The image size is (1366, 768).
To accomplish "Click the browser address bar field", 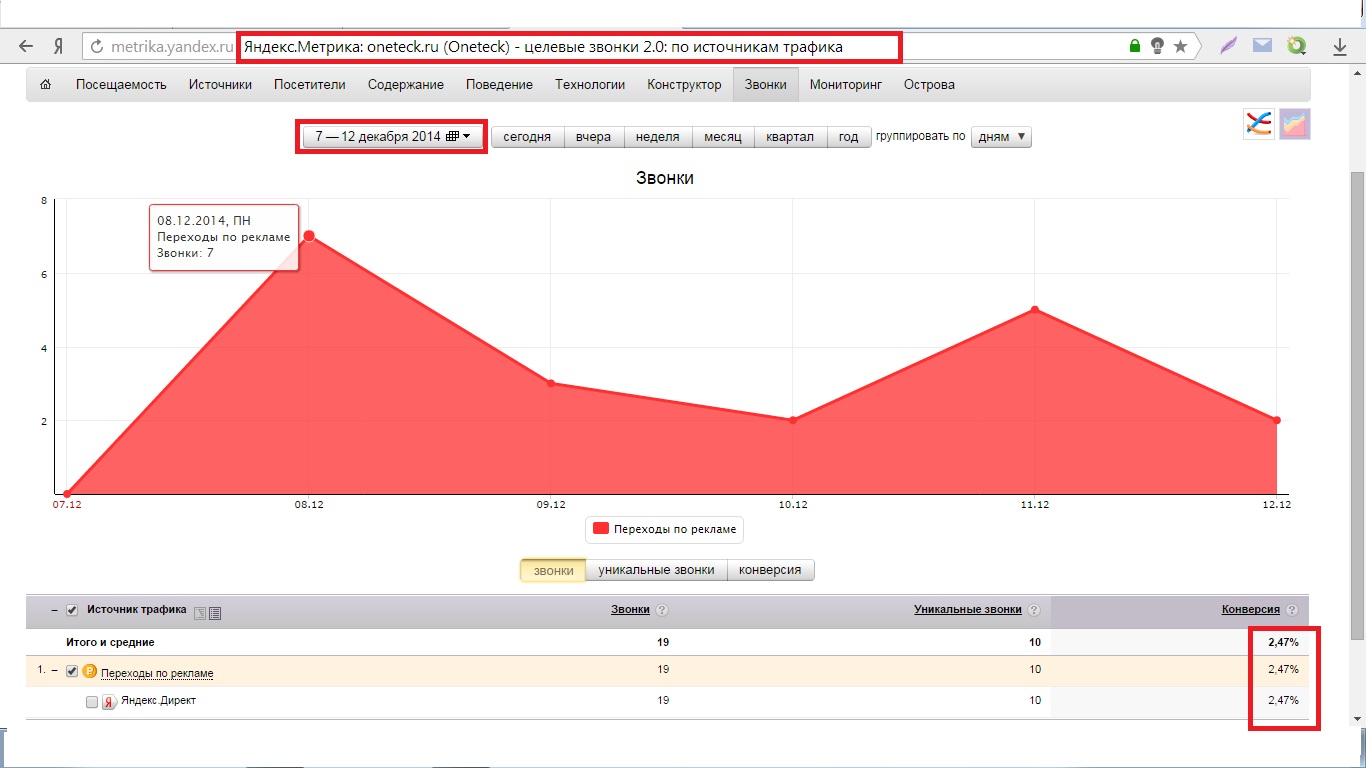I will coord(640,46).
